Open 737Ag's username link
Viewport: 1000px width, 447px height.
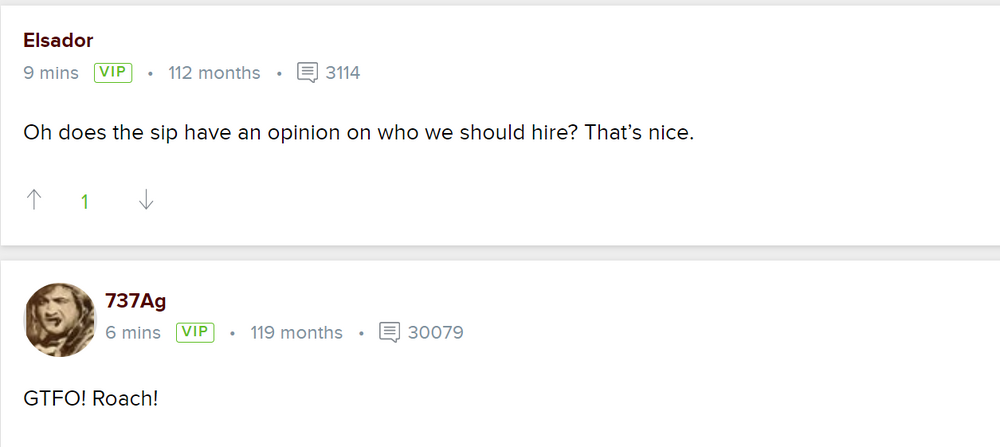[135, 301]
